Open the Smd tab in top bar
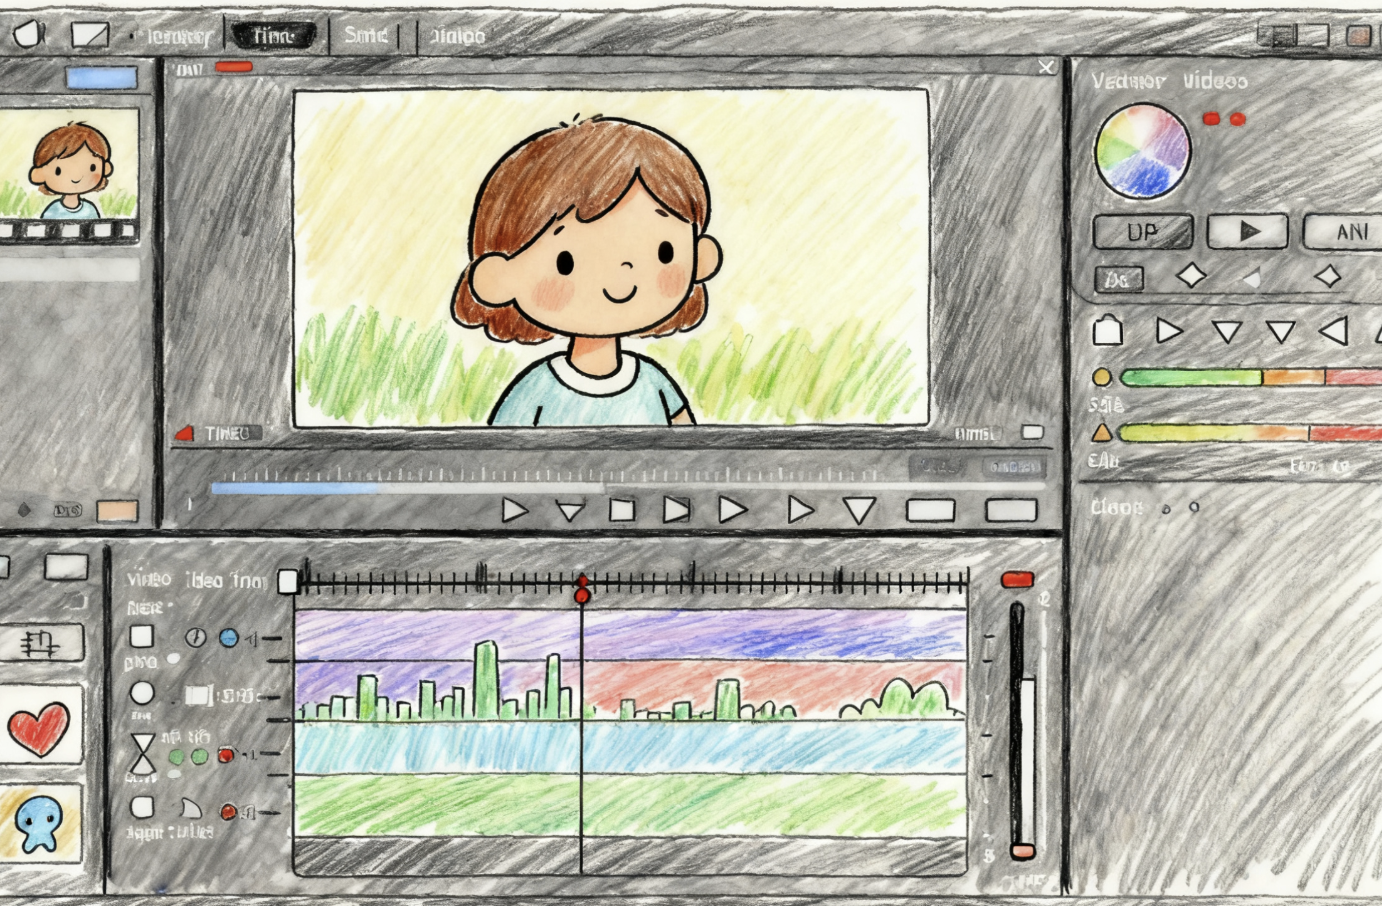Screen dimensions: 1382x906 (x=365, y=35)
